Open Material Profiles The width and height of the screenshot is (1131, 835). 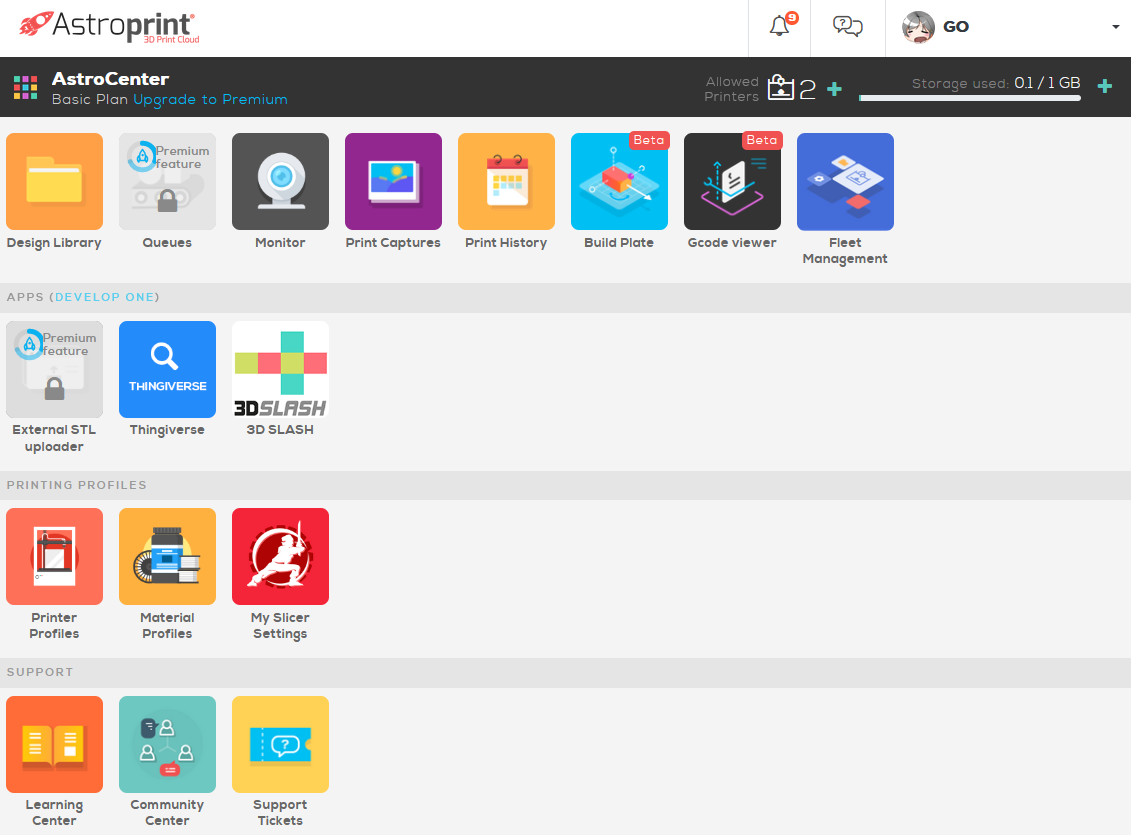coord(167,556)
